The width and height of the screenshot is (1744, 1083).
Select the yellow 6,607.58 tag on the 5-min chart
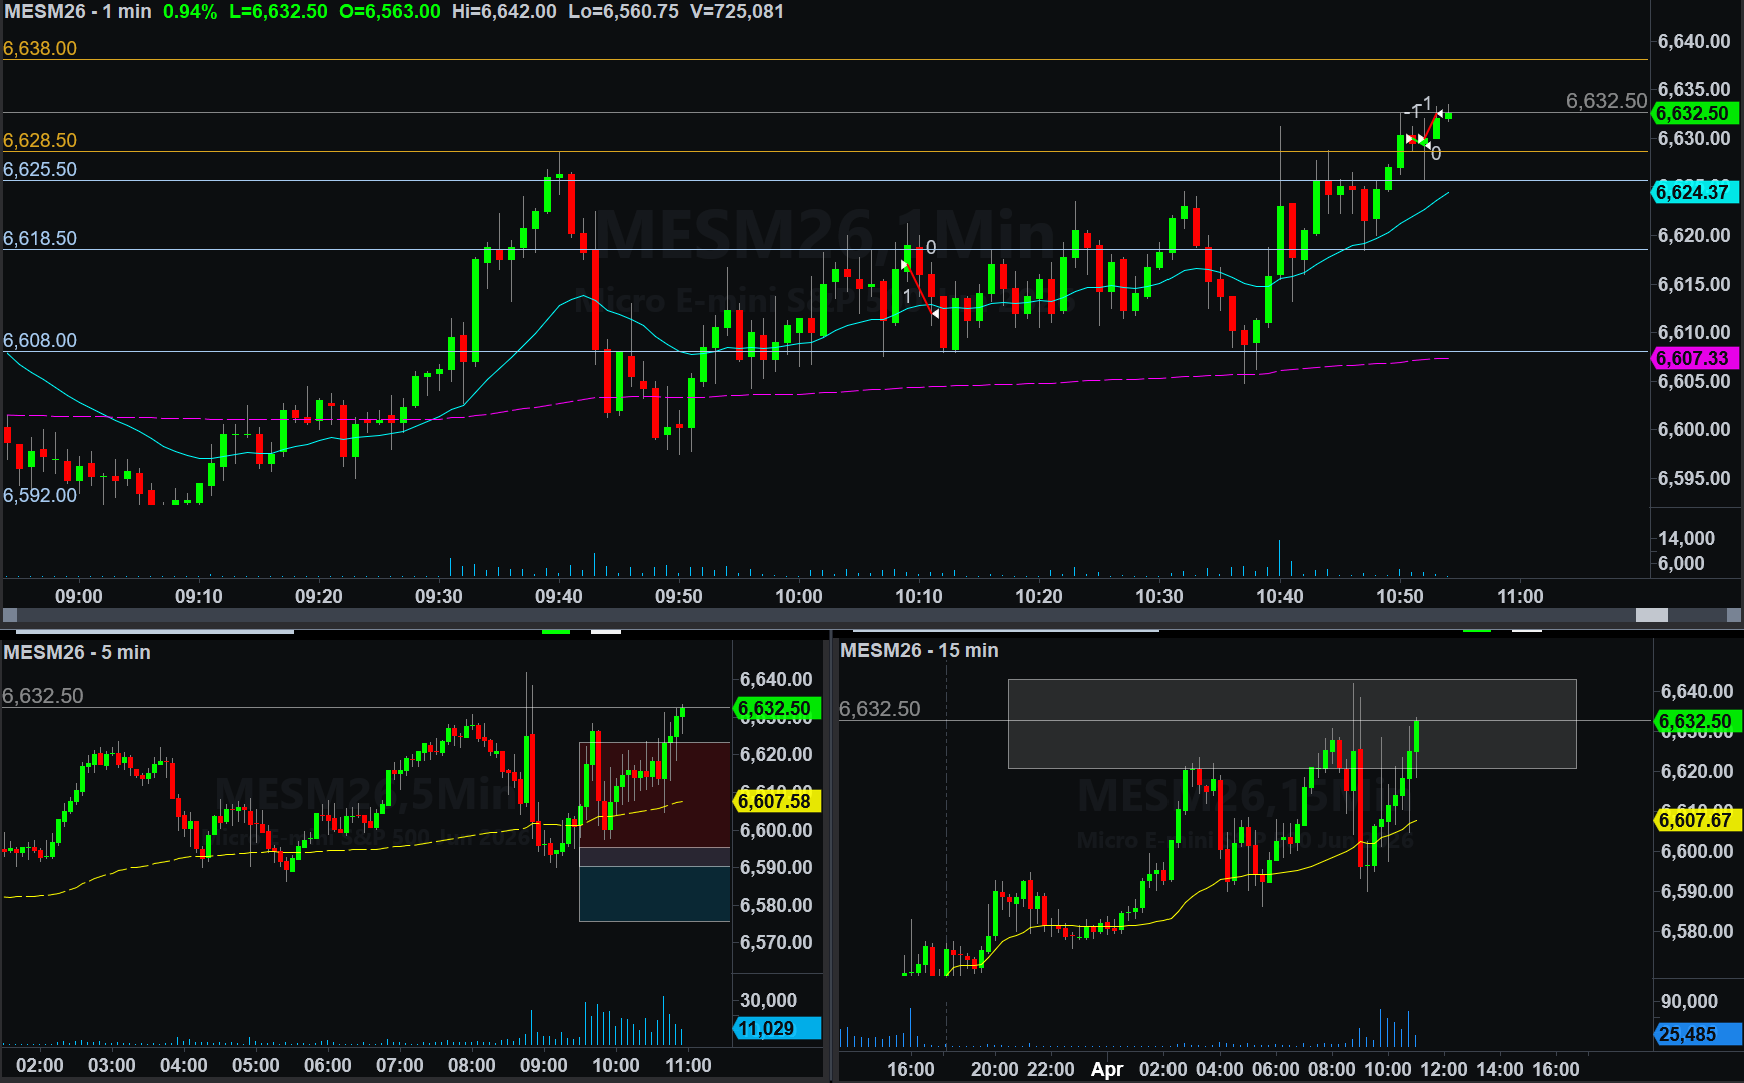pyautogui.click(x=775, y=801)
